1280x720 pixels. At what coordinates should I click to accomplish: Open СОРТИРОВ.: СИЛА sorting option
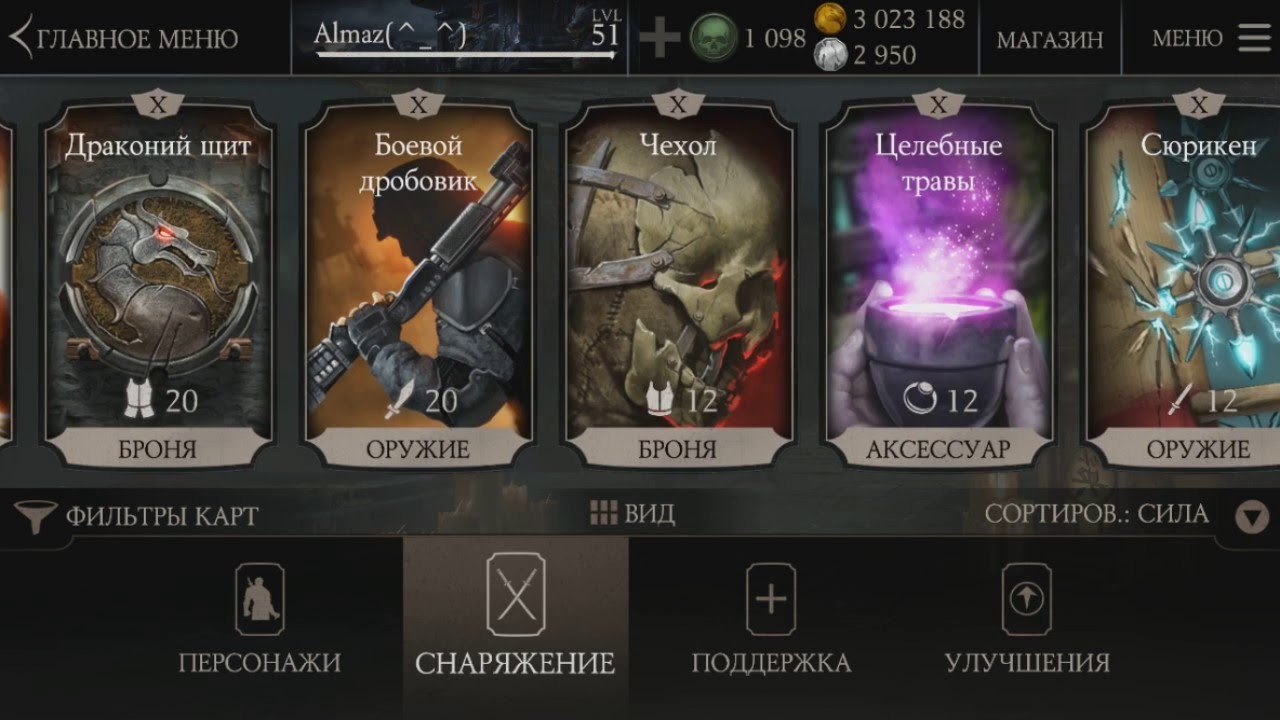tap(1097, 514)
